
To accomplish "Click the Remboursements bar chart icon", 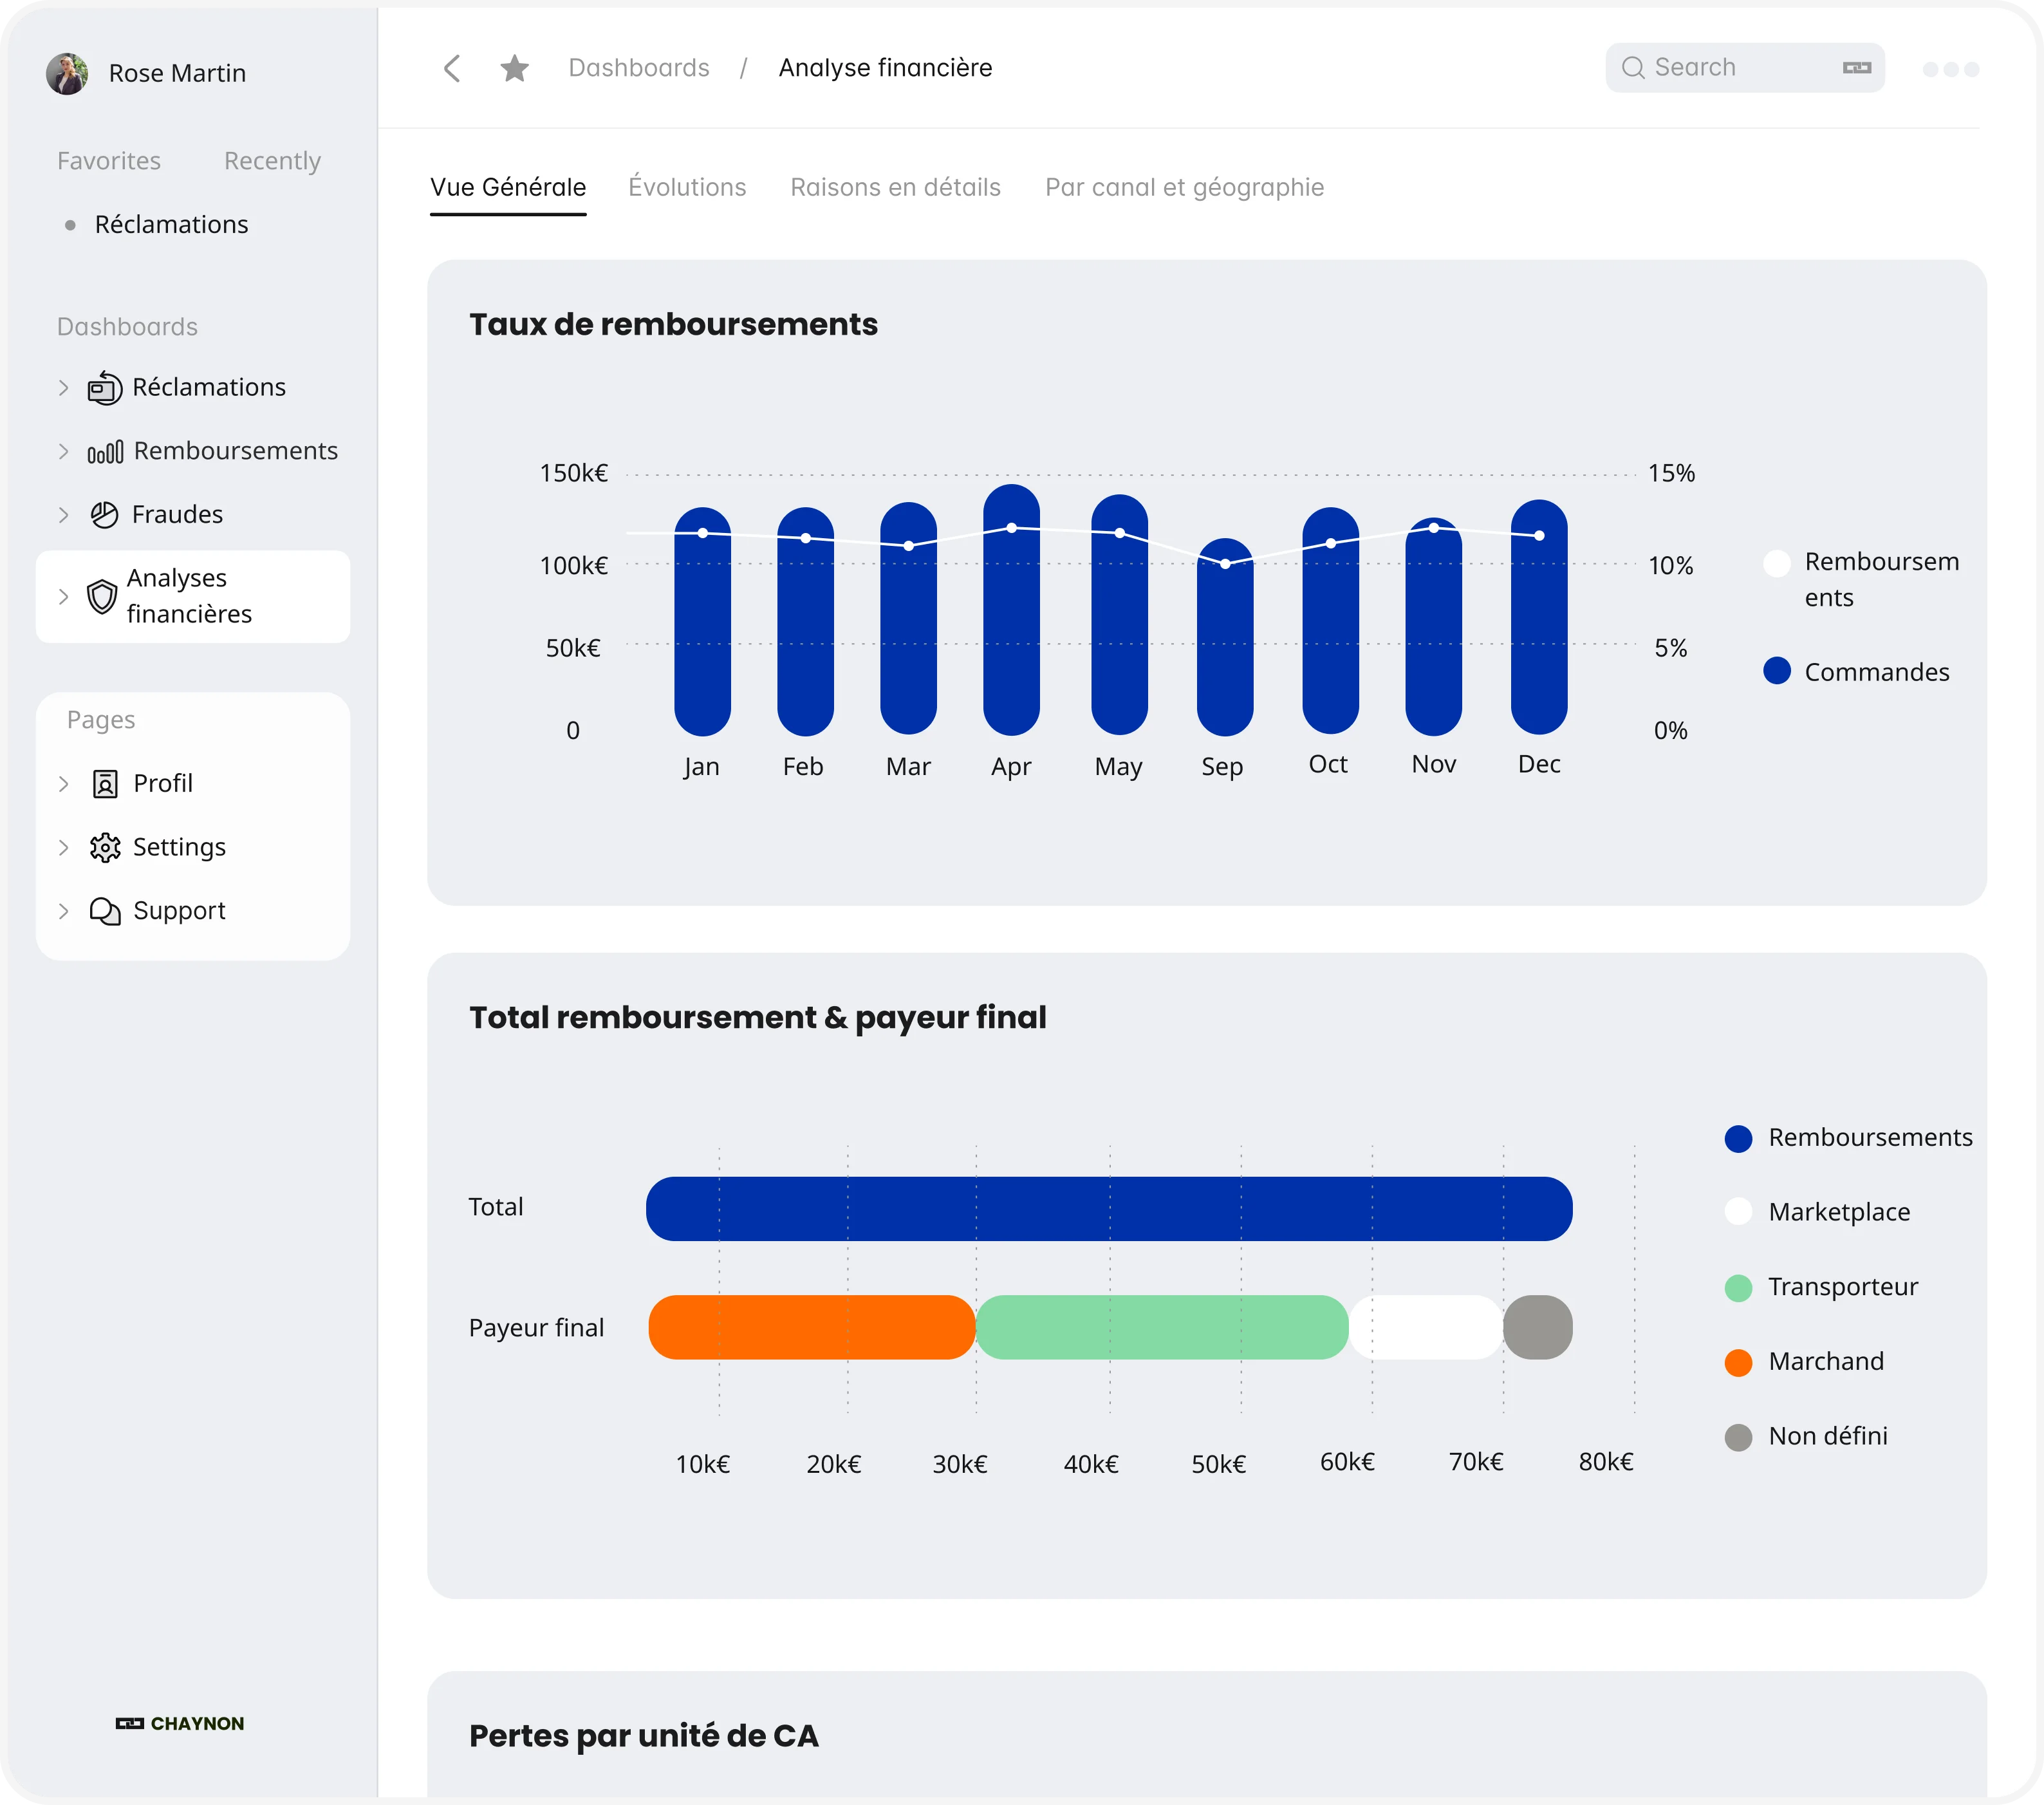I will pyautogui.click(x=105, y=452).
